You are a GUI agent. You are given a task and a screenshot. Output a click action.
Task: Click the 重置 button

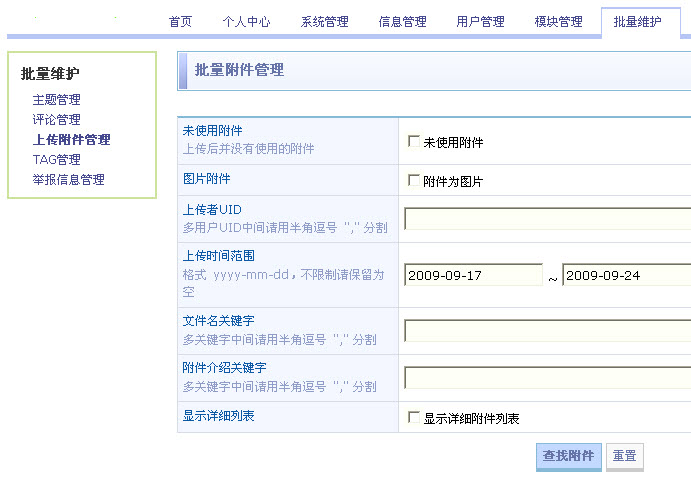[624, 456]
